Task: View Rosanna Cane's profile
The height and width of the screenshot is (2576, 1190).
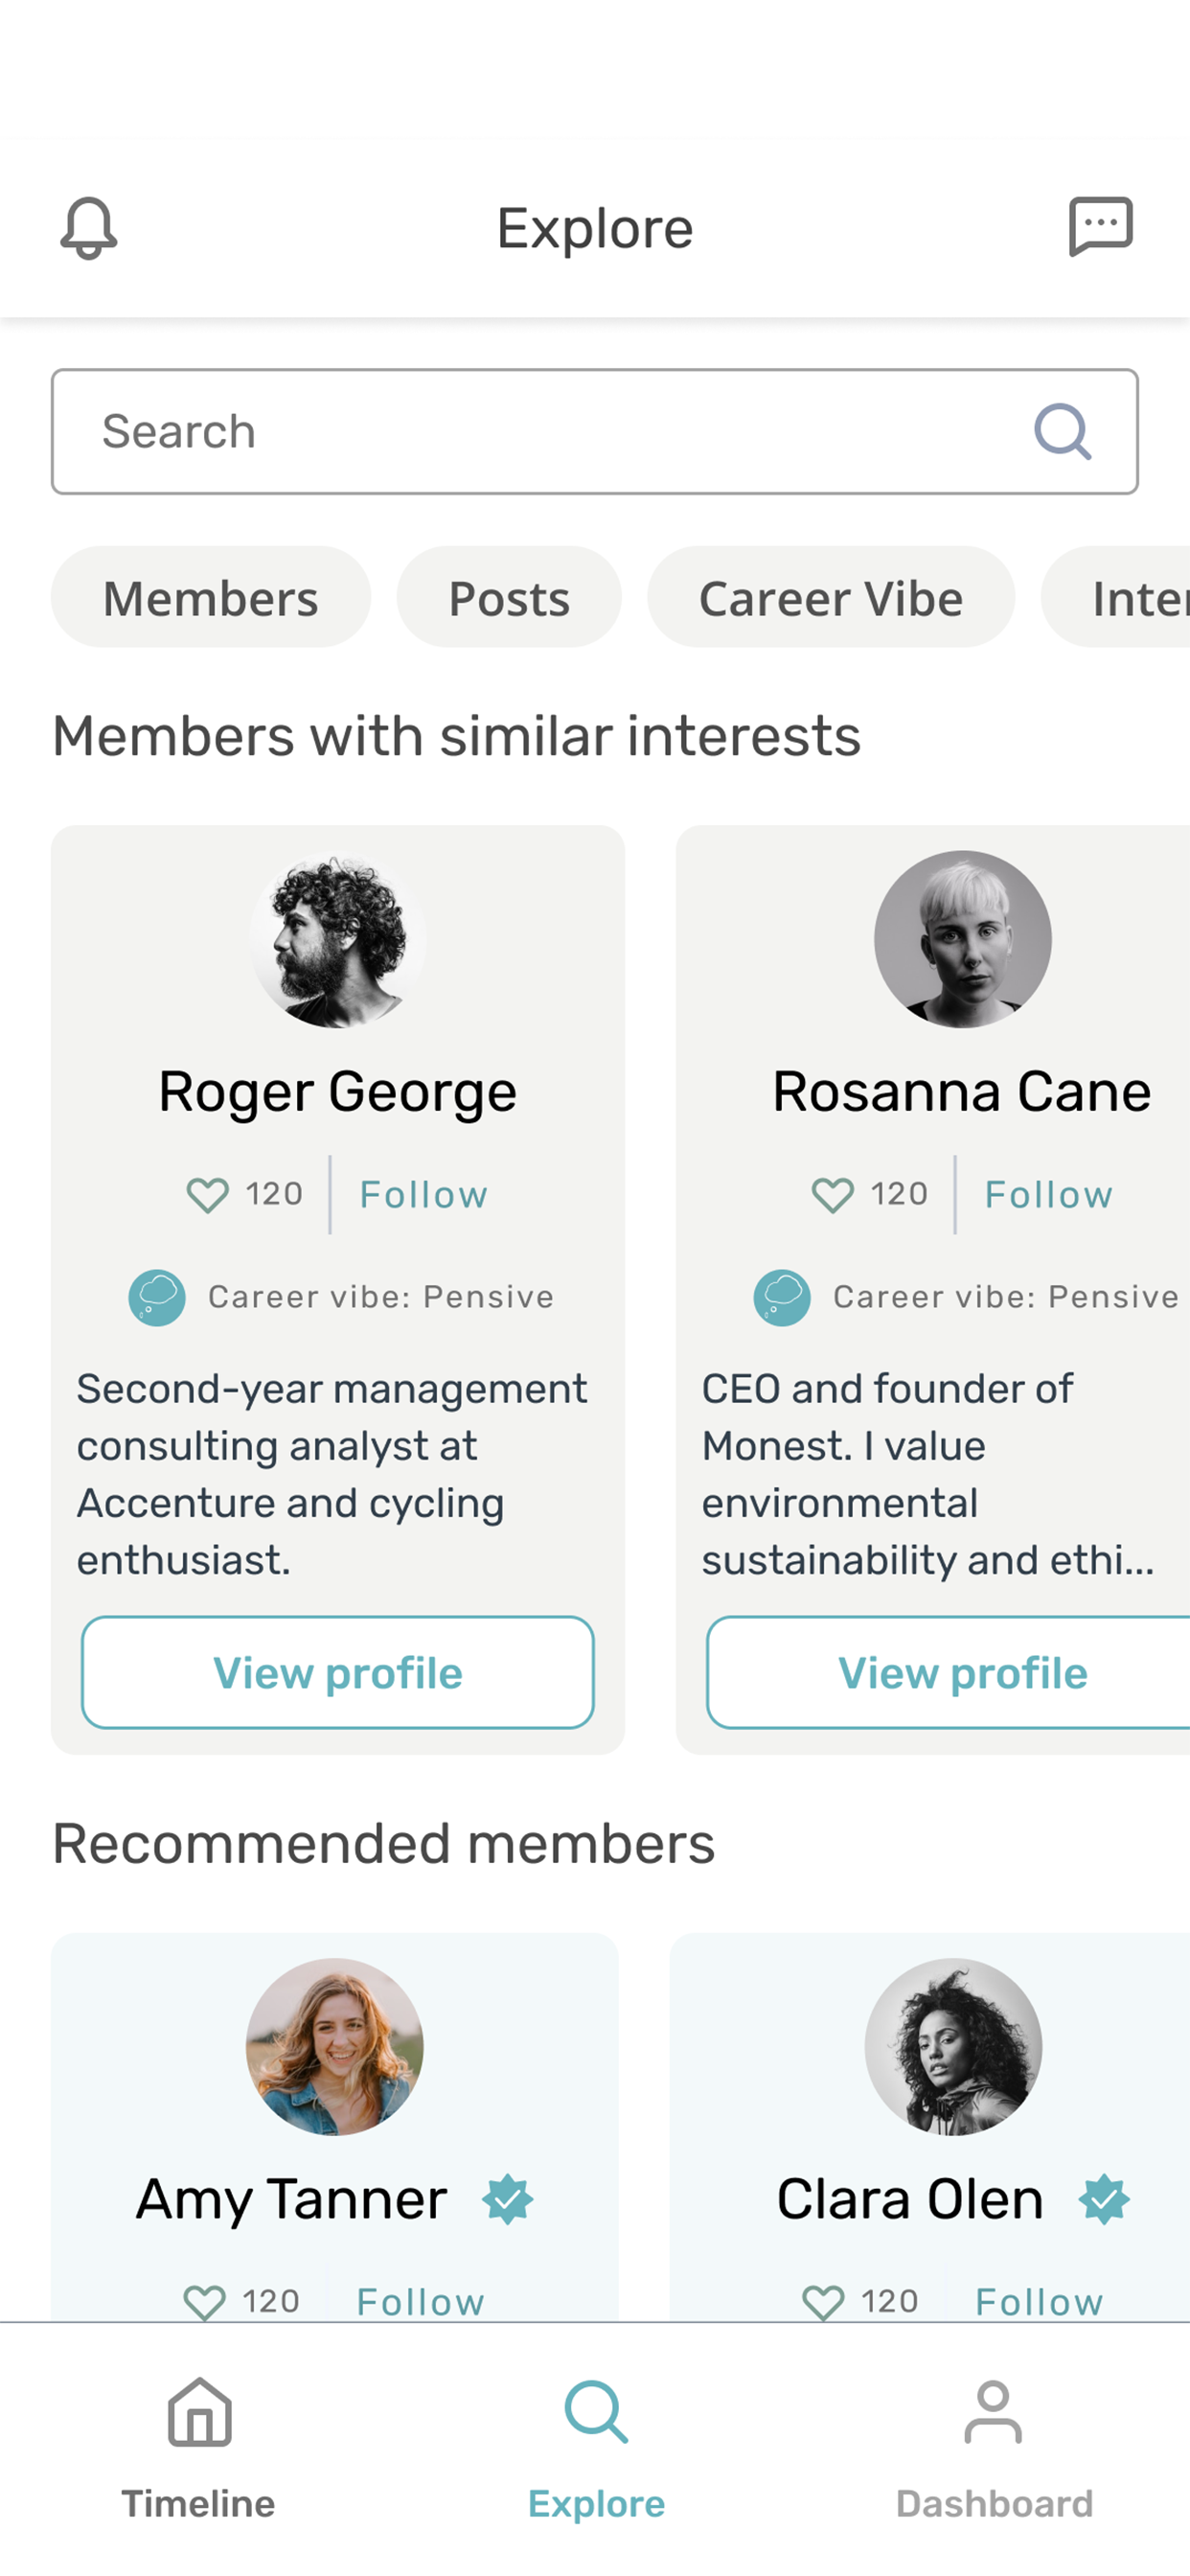Action: [x=948, y=1673]
